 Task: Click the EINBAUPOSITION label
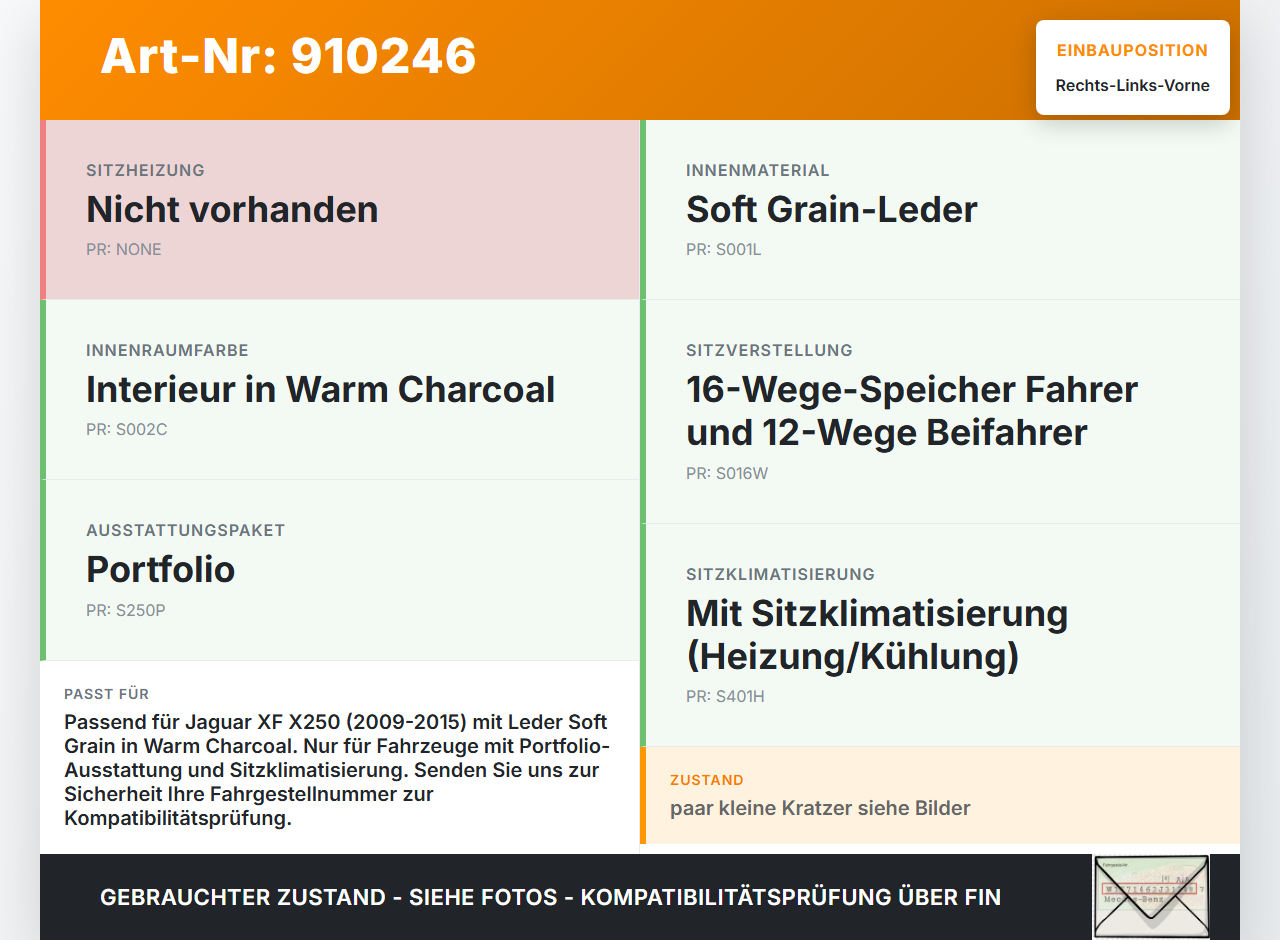click(1132, 50)
